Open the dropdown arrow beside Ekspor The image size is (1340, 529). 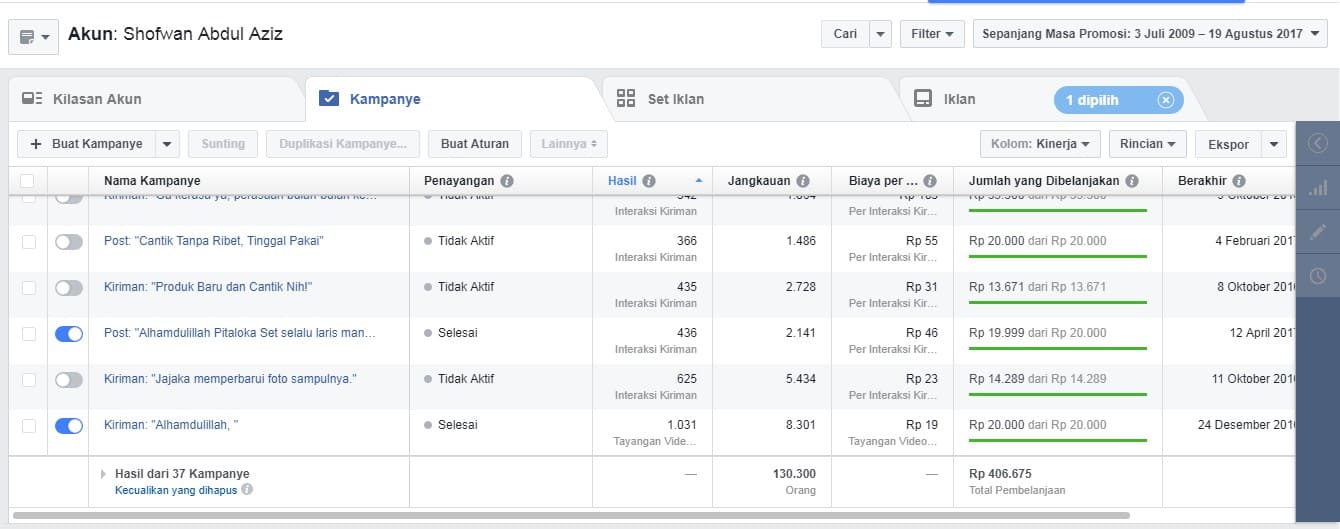[1274, 144]
